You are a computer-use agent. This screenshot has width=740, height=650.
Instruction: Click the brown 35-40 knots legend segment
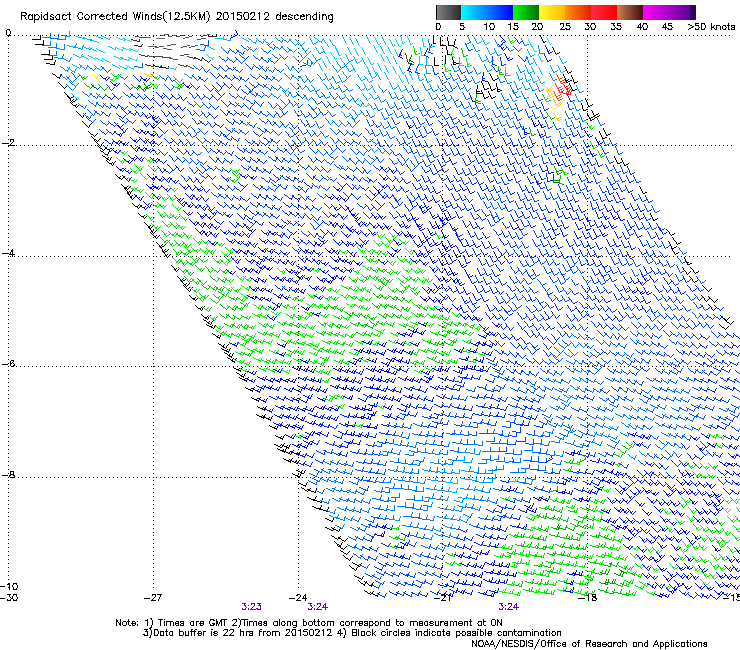click(630, 12)
